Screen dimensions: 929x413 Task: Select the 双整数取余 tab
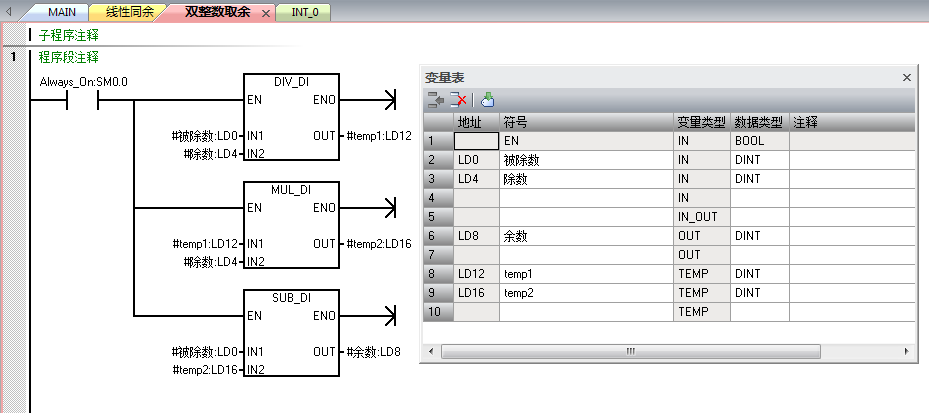click(x=217, y=12)
